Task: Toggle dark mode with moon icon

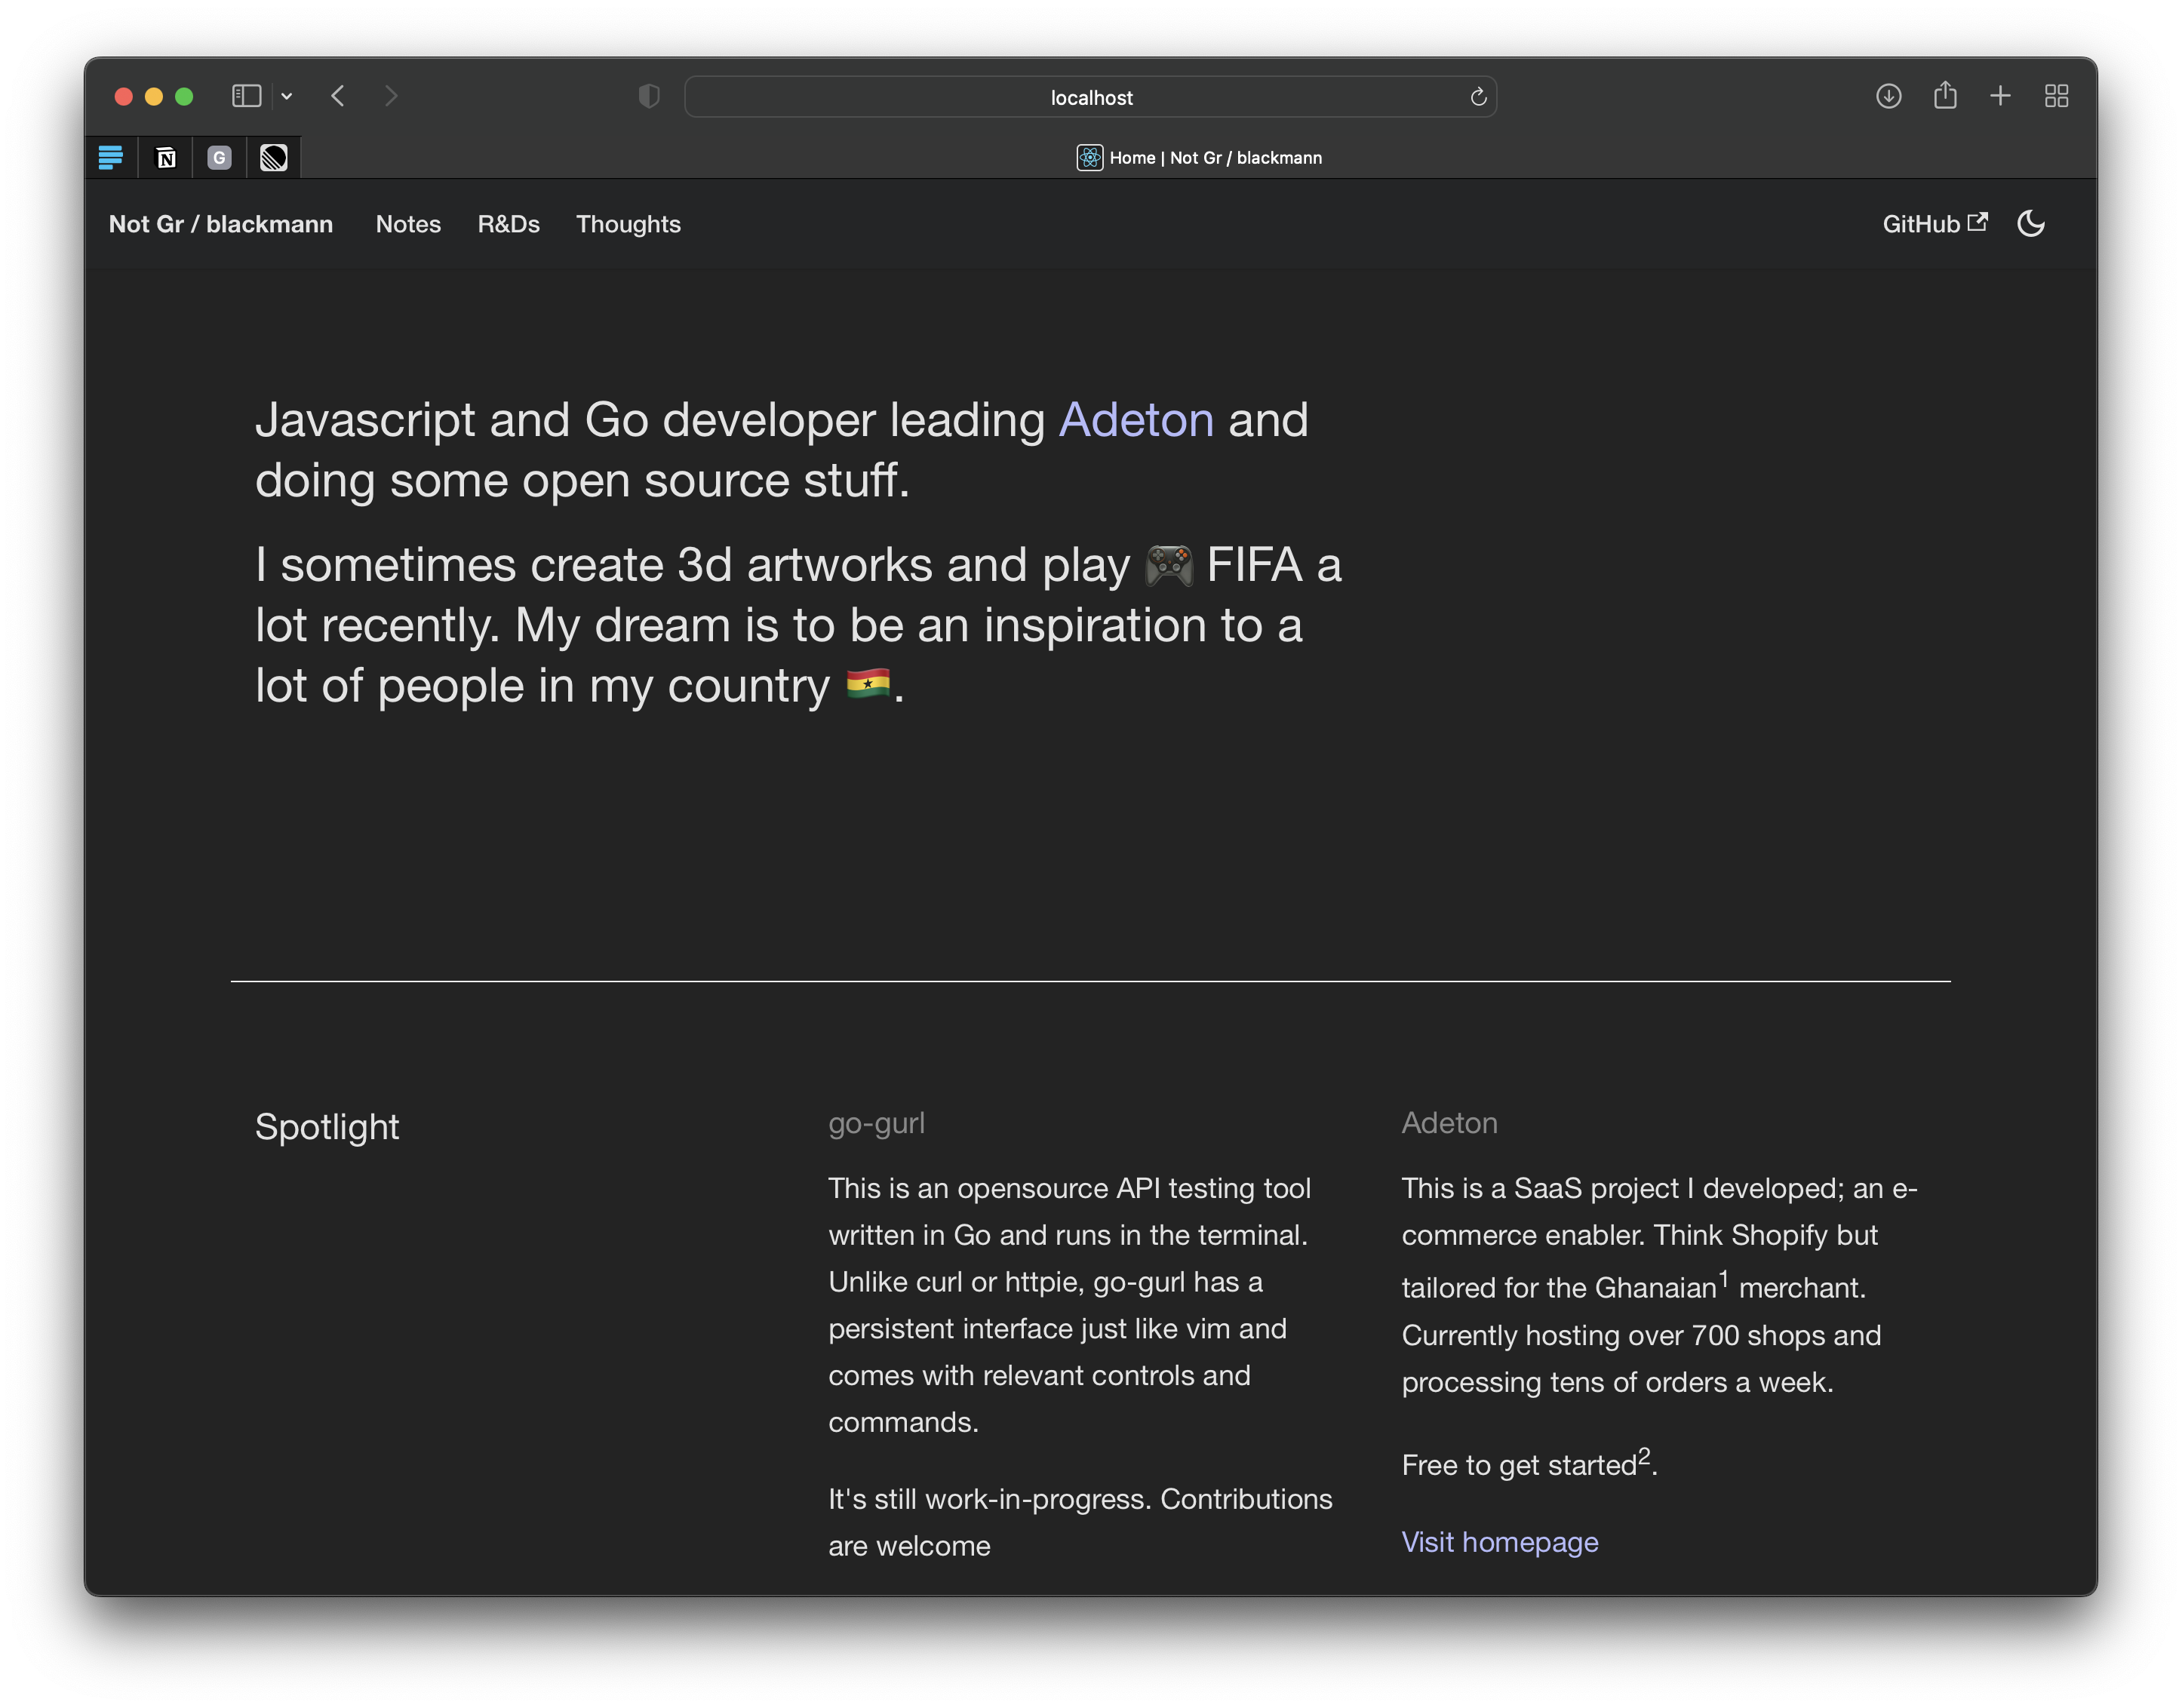Action: point(2030,223)
